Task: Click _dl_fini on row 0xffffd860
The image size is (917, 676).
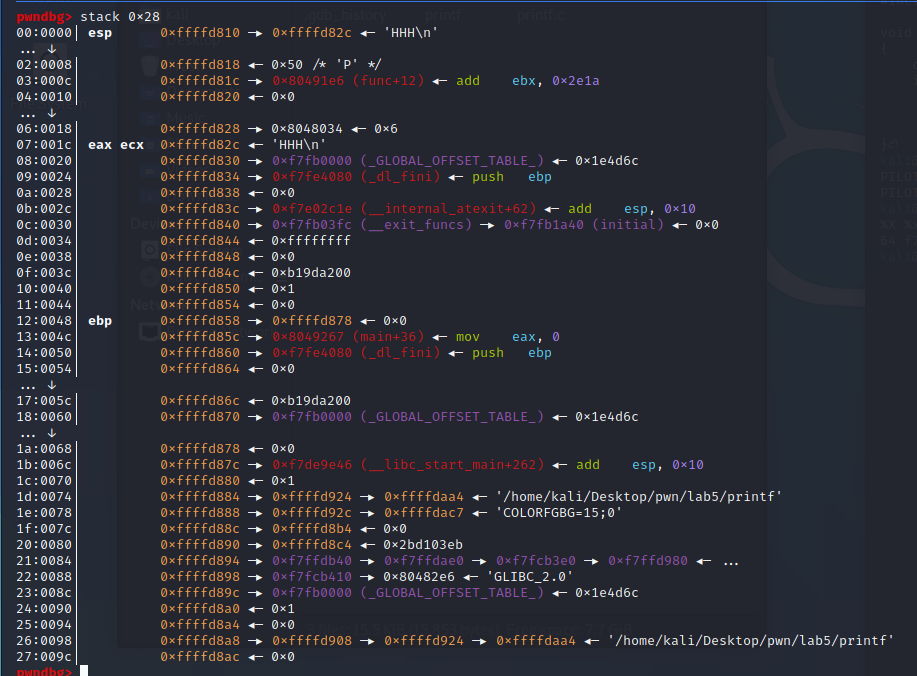Action: pyautogui.click(x=400, y=353)
